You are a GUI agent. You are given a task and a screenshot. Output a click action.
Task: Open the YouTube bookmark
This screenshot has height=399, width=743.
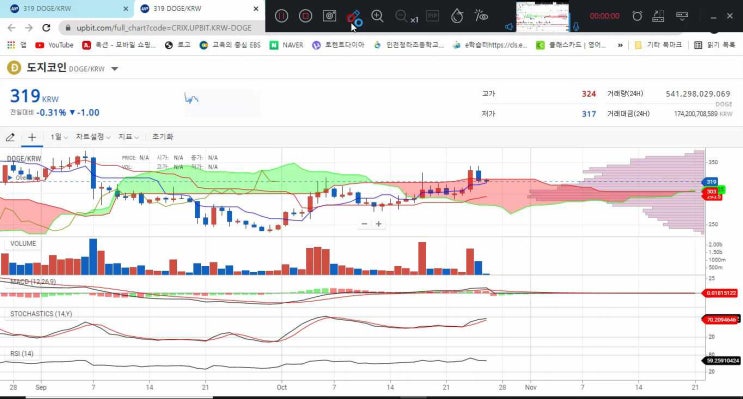[54, 45]
